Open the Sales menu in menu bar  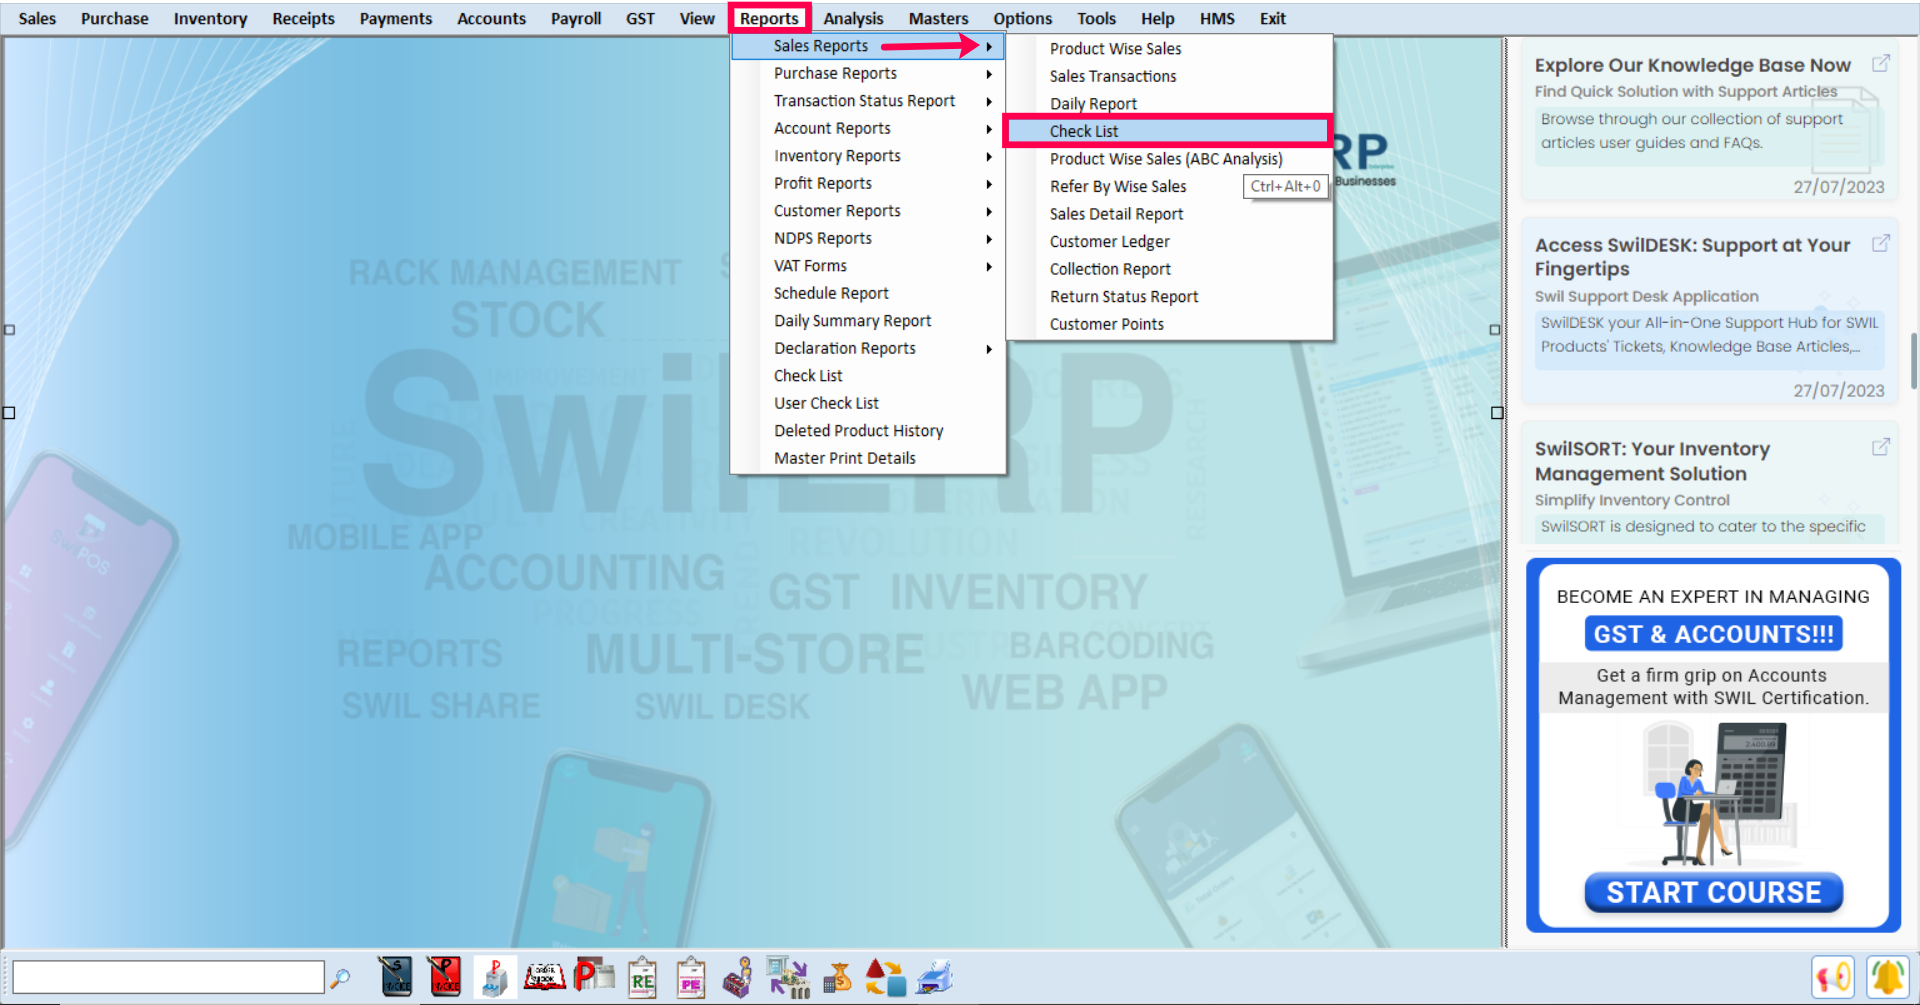coord(37,18)
